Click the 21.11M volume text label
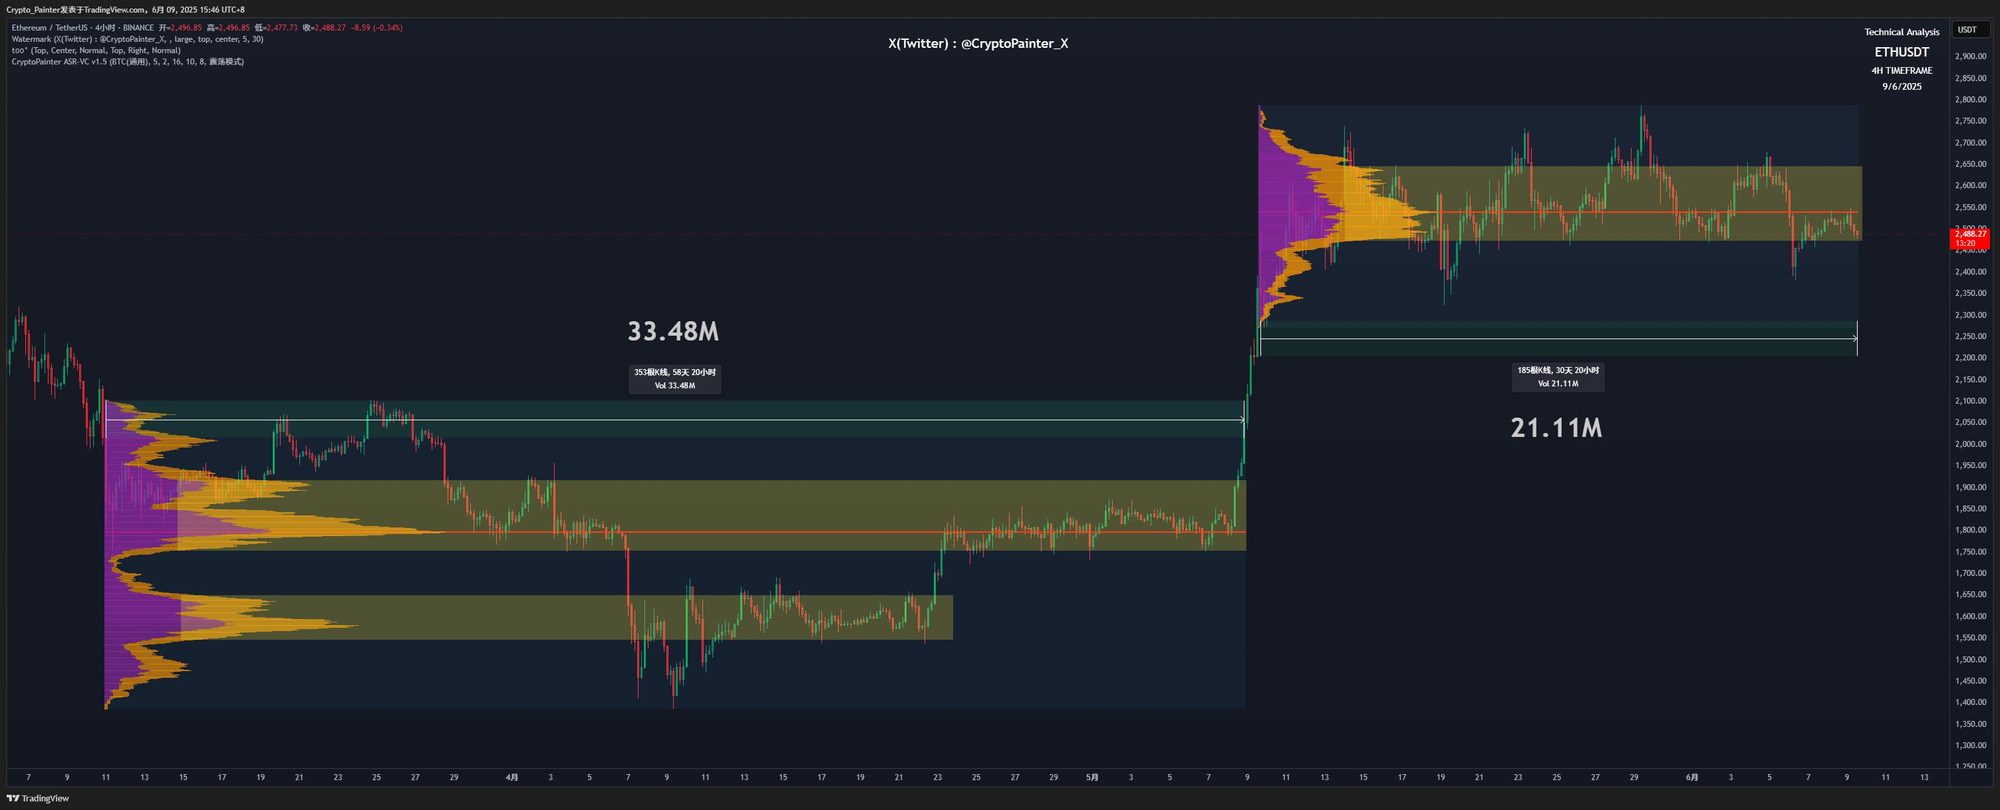 (x=1556, y=428)
